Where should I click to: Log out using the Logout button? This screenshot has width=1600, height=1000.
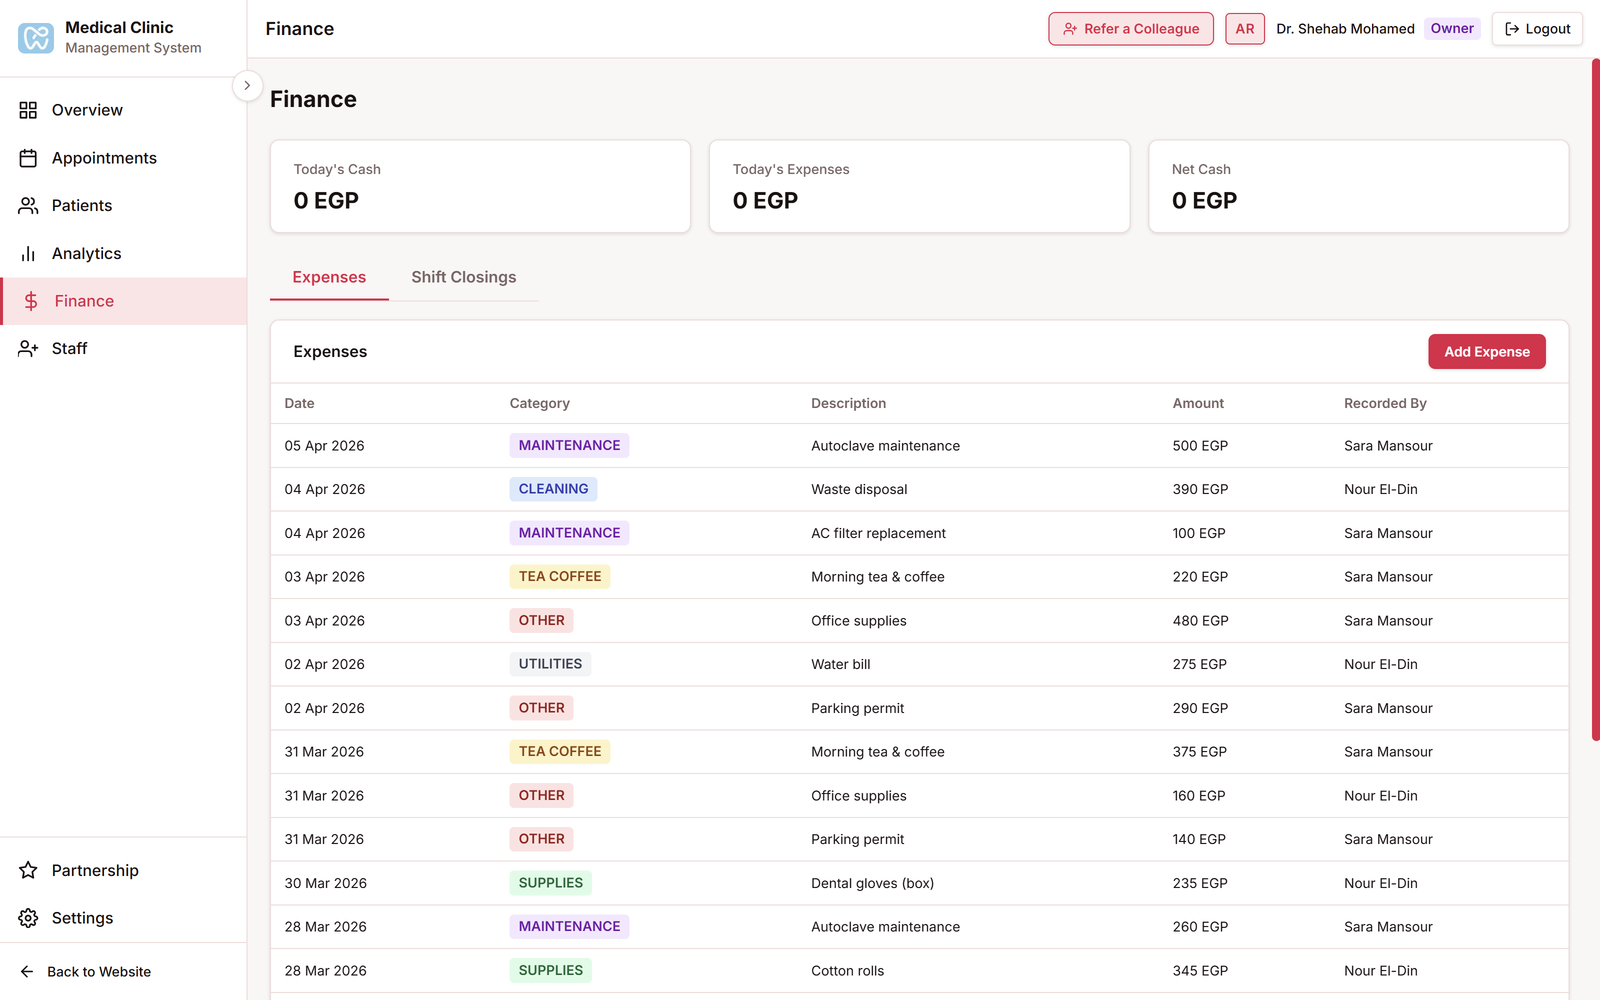(1537, 29)
